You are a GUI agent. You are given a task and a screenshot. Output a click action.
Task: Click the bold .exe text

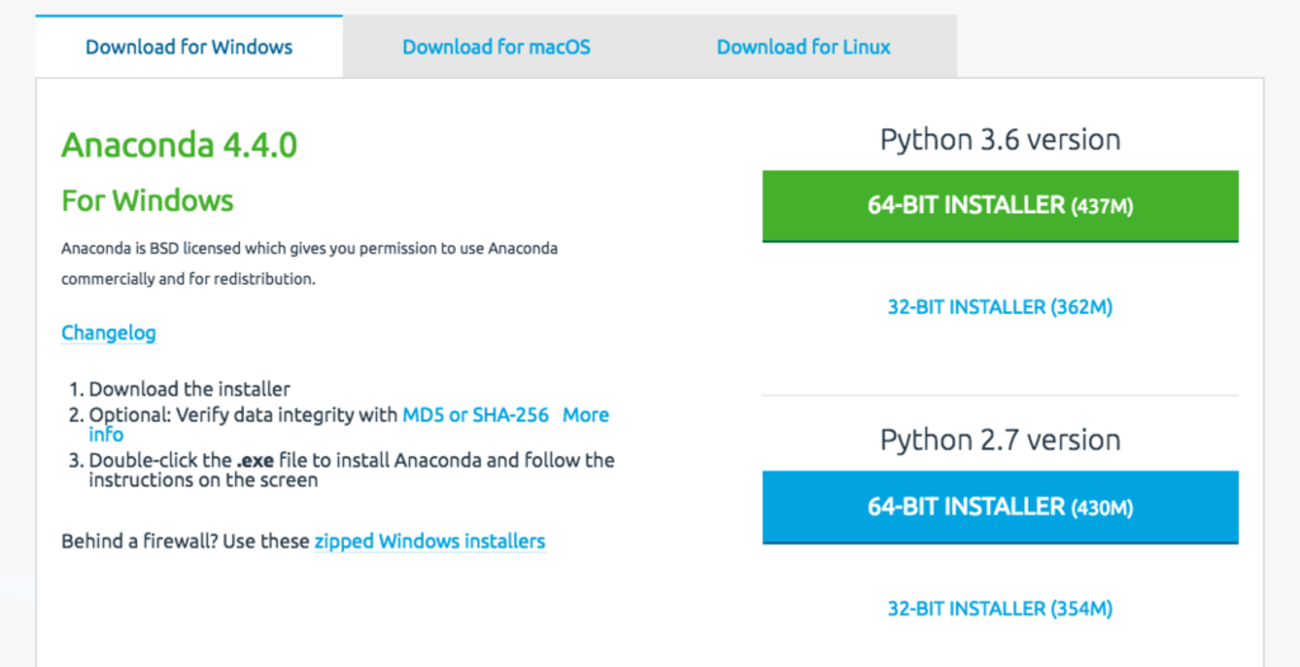(254, 461)
